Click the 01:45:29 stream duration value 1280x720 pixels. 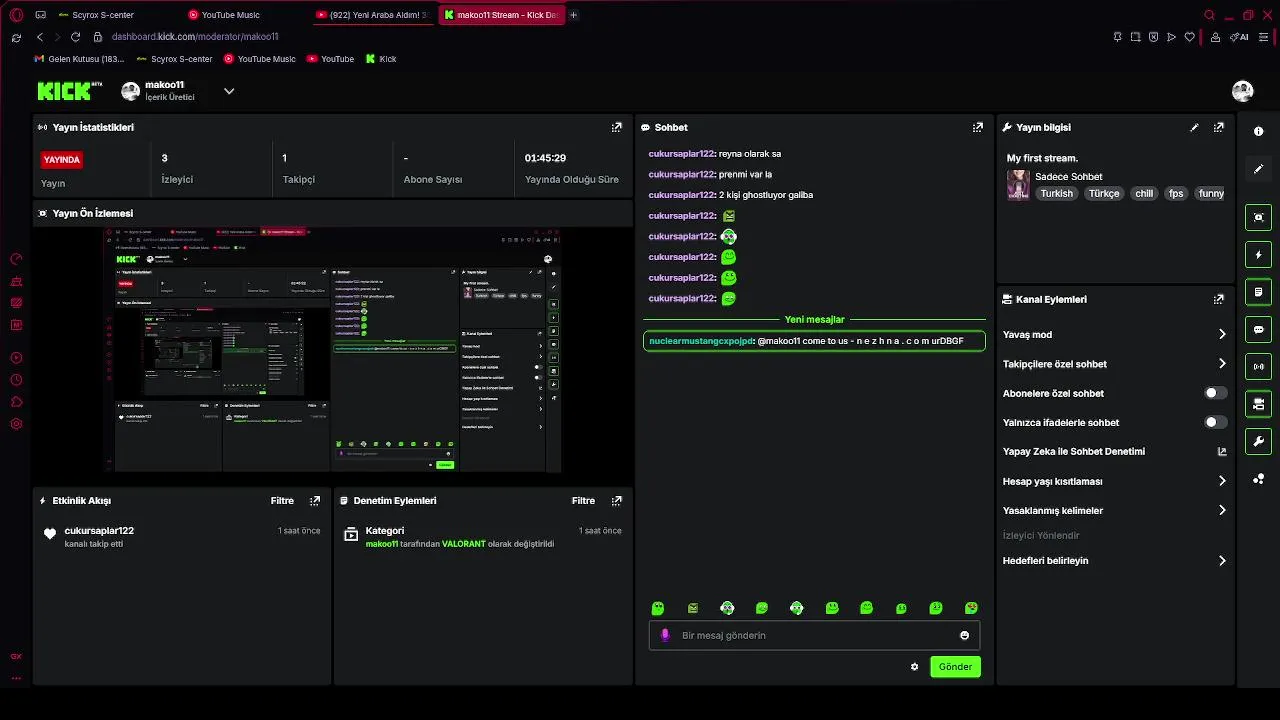(545, 158)
